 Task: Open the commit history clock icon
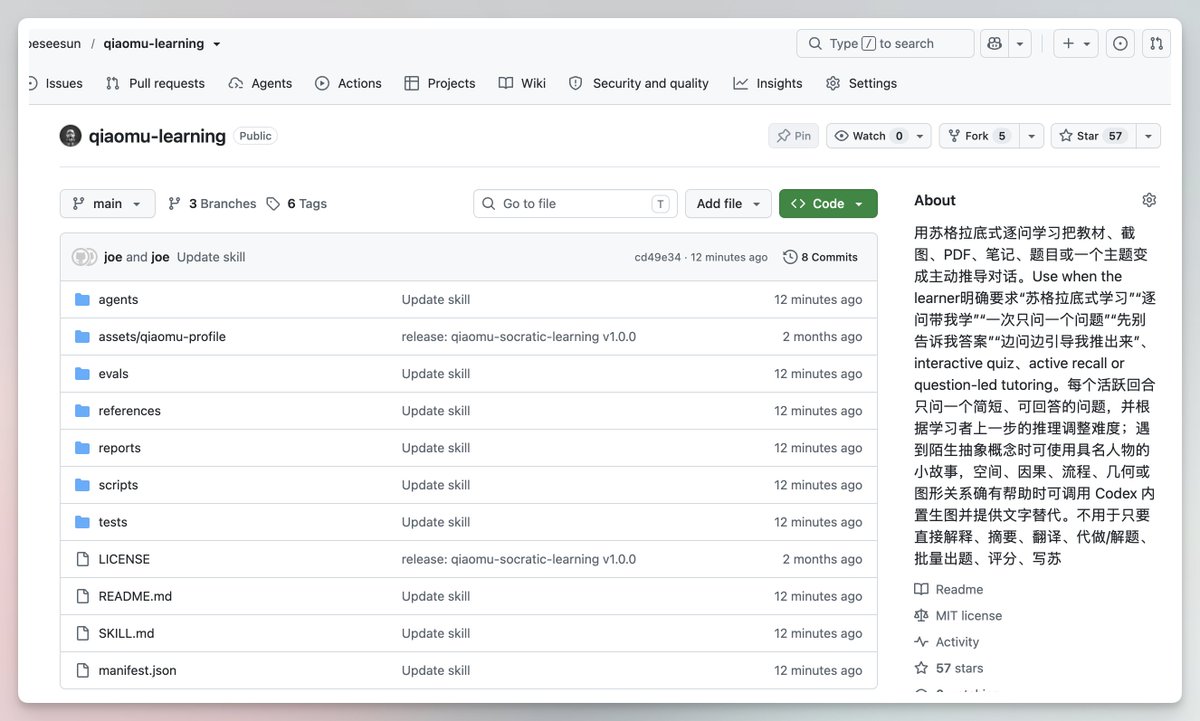point(790,257)
